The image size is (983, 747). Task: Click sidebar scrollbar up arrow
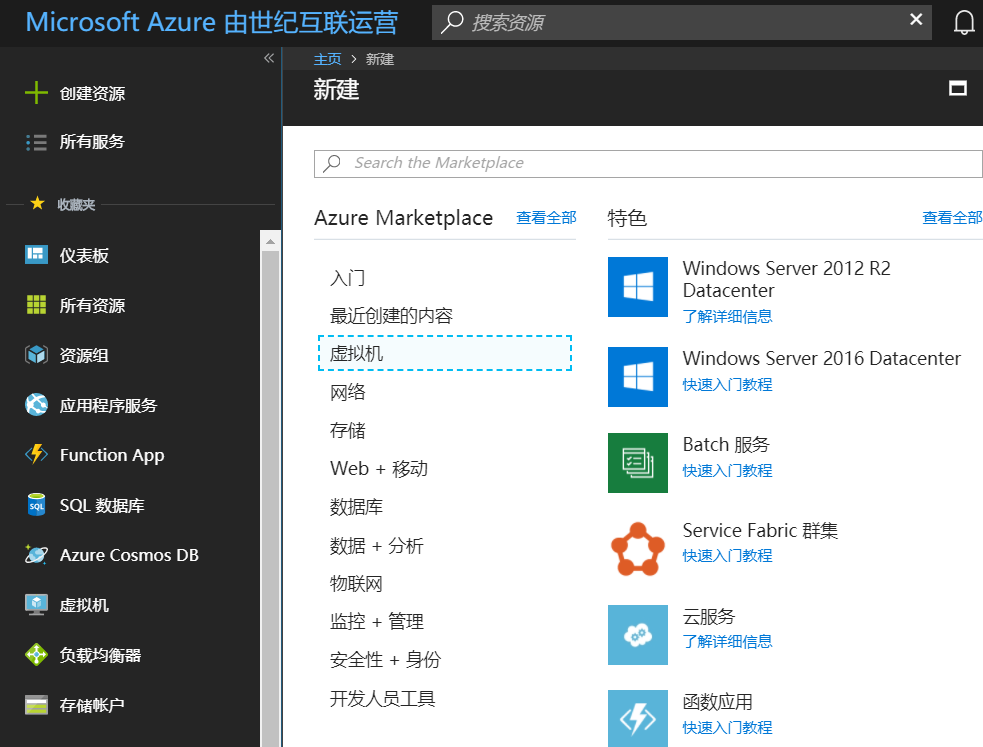(270, 241)
